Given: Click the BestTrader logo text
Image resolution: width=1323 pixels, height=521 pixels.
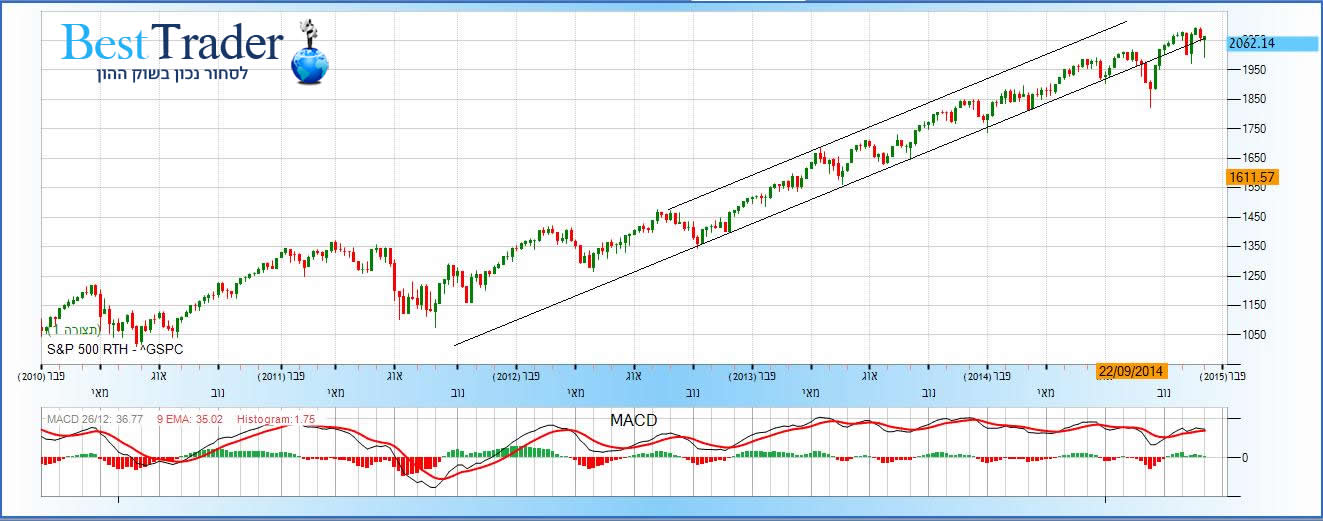Looking at the screenshot, I should coord(172,43).
